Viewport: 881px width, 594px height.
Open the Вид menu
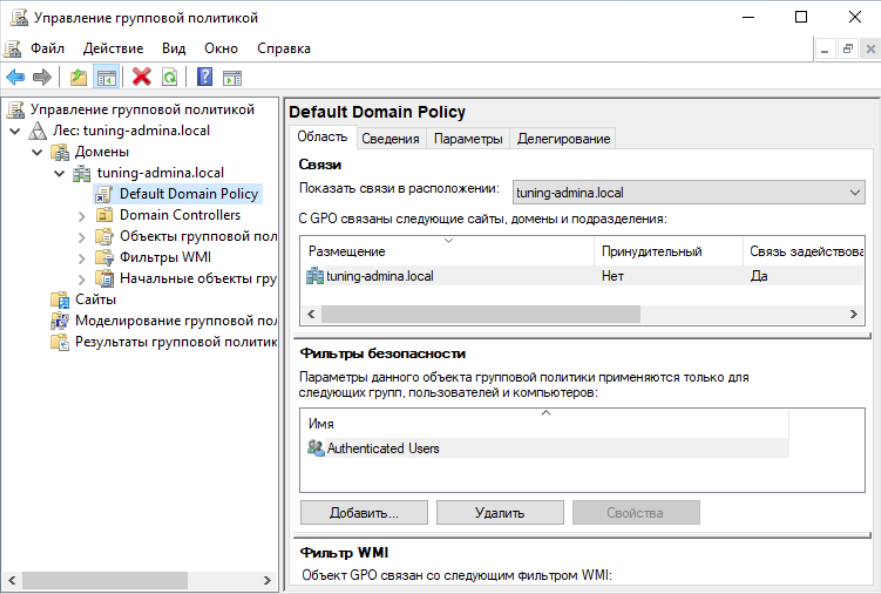[174, 48]
